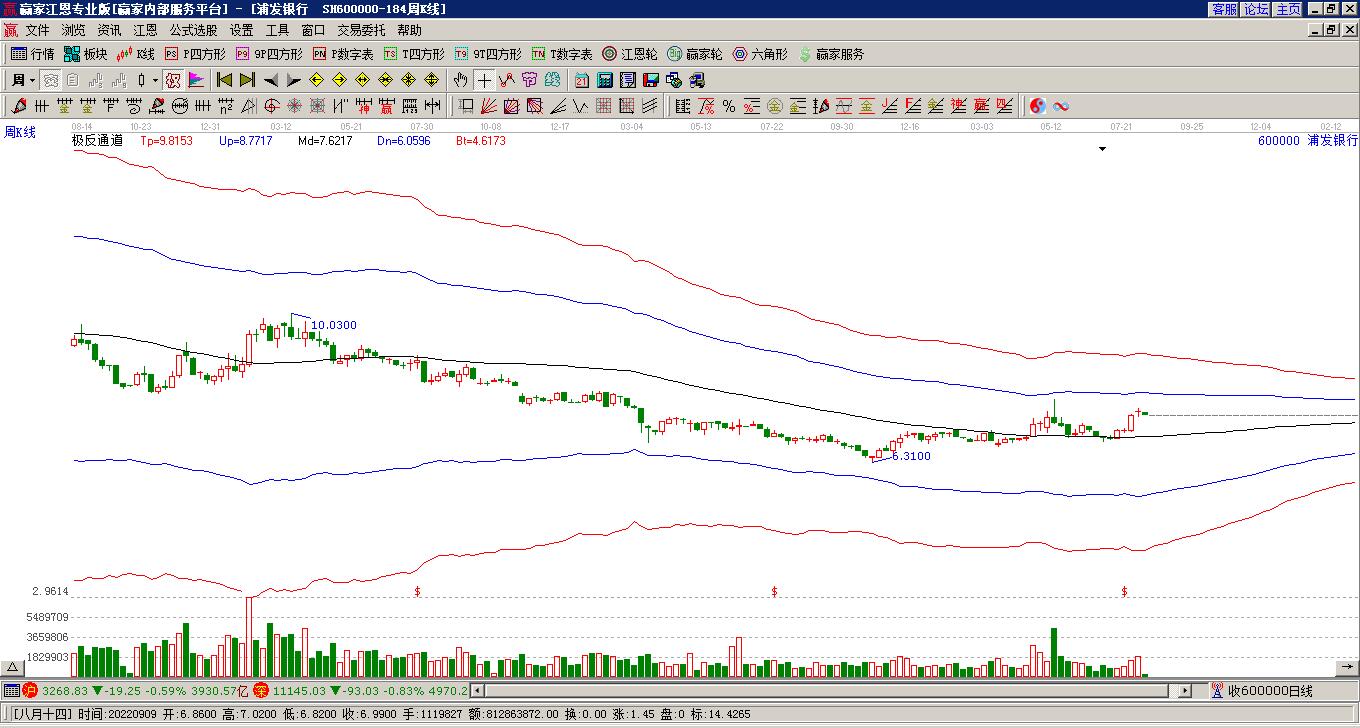
Task: Open the 江恩 menu
Action: pyautogui.click(x=145, y=30)
